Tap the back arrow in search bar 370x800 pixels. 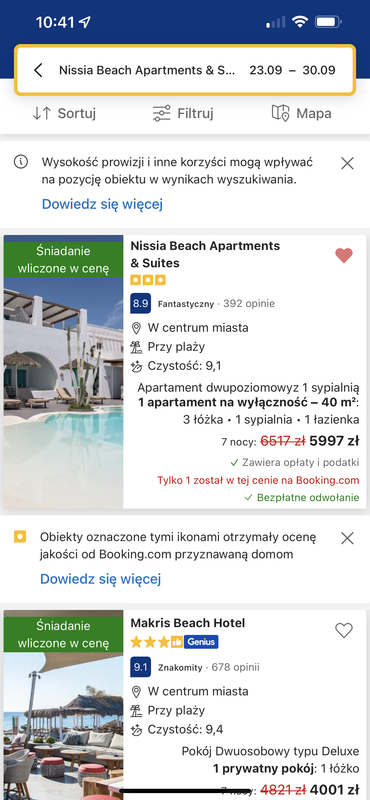(x=38, y=70)
